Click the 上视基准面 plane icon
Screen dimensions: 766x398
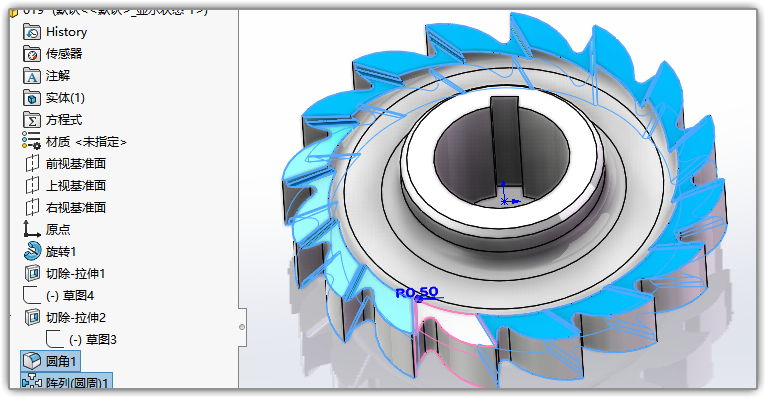coord(32,185)
